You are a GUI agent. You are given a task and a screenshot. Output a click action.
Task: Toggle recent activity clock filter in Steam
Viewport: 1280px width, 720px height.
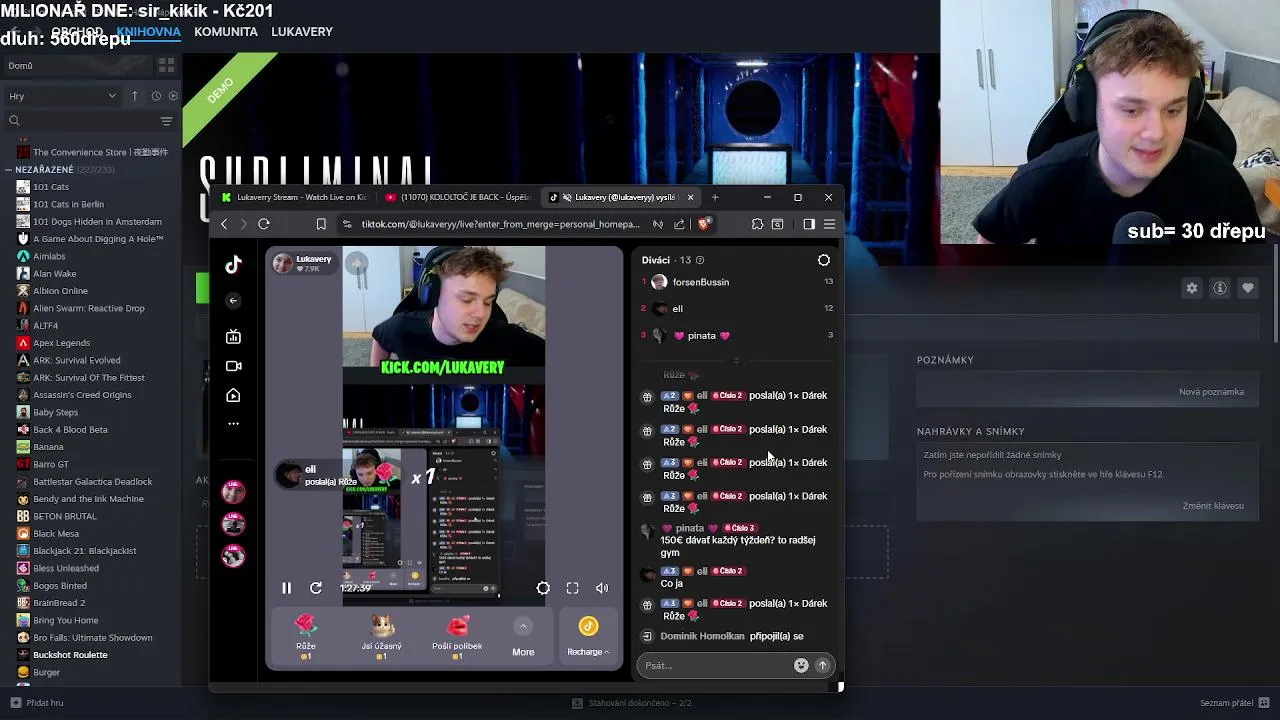pos(156,96)
